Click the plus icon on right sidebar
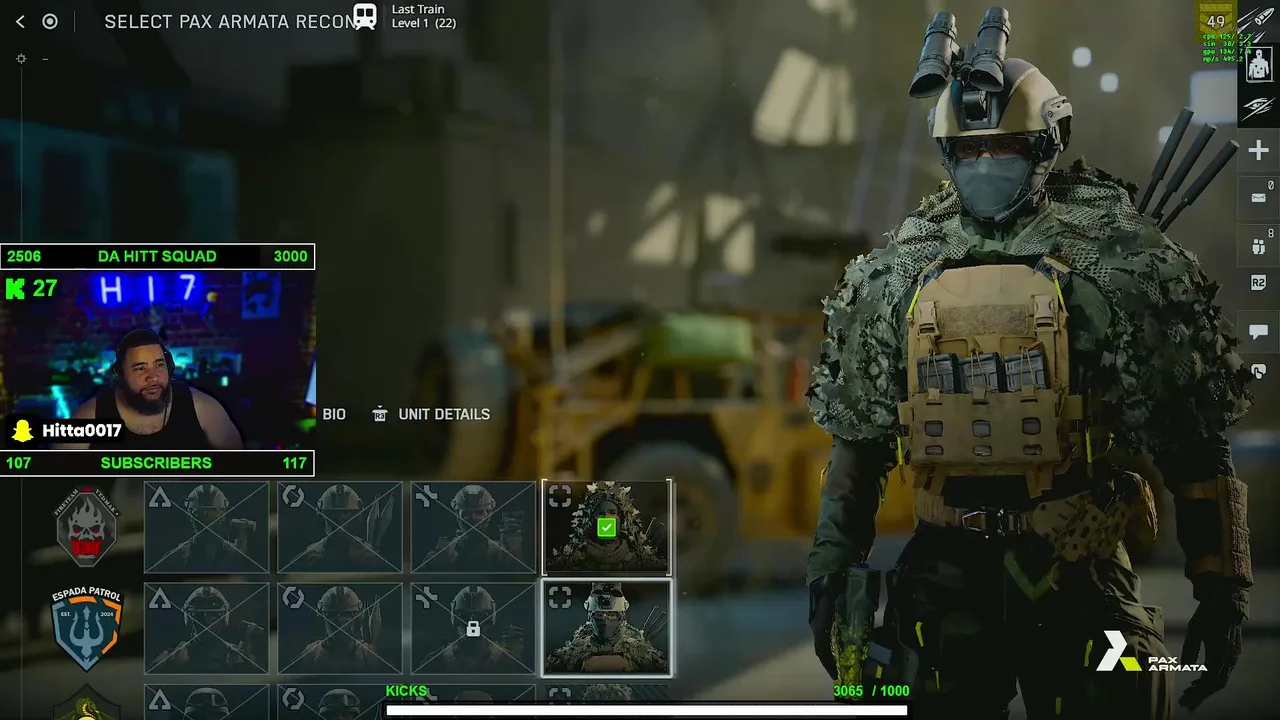This screenshot has height=720, width=1280. coord(1258,150)
